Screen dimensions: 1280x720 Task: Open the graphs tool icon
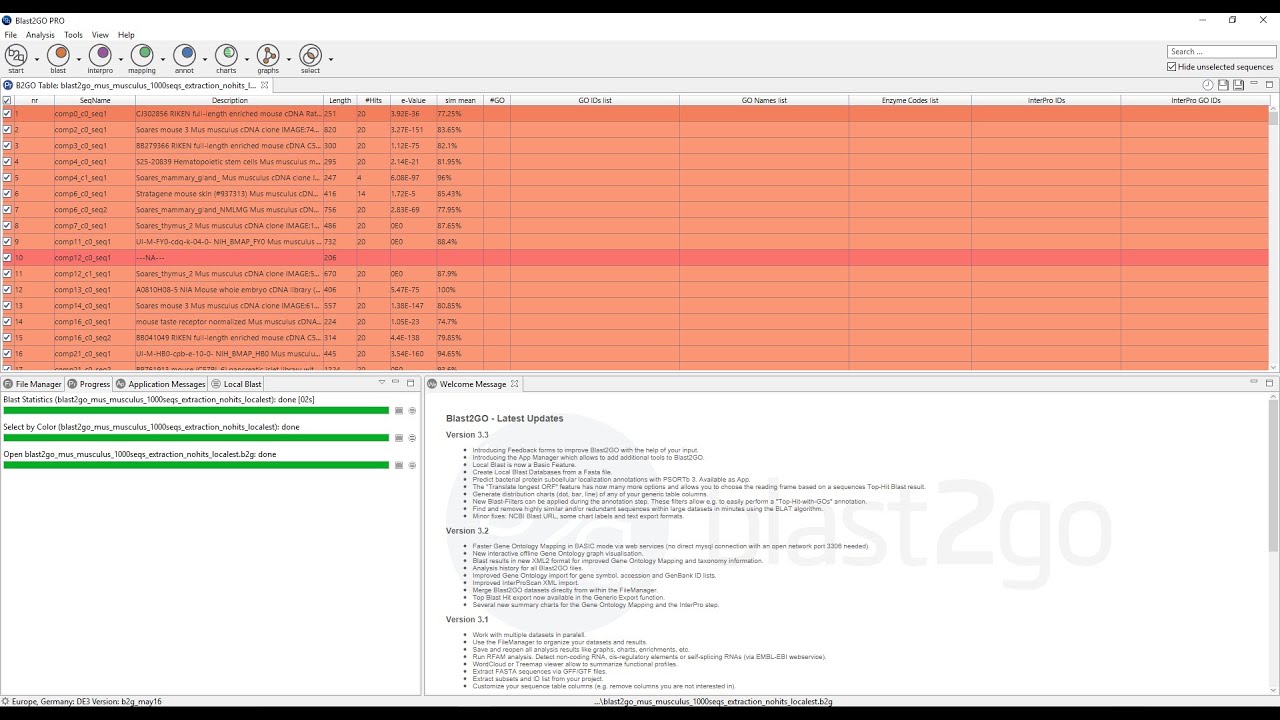click(x=268, y=54)
